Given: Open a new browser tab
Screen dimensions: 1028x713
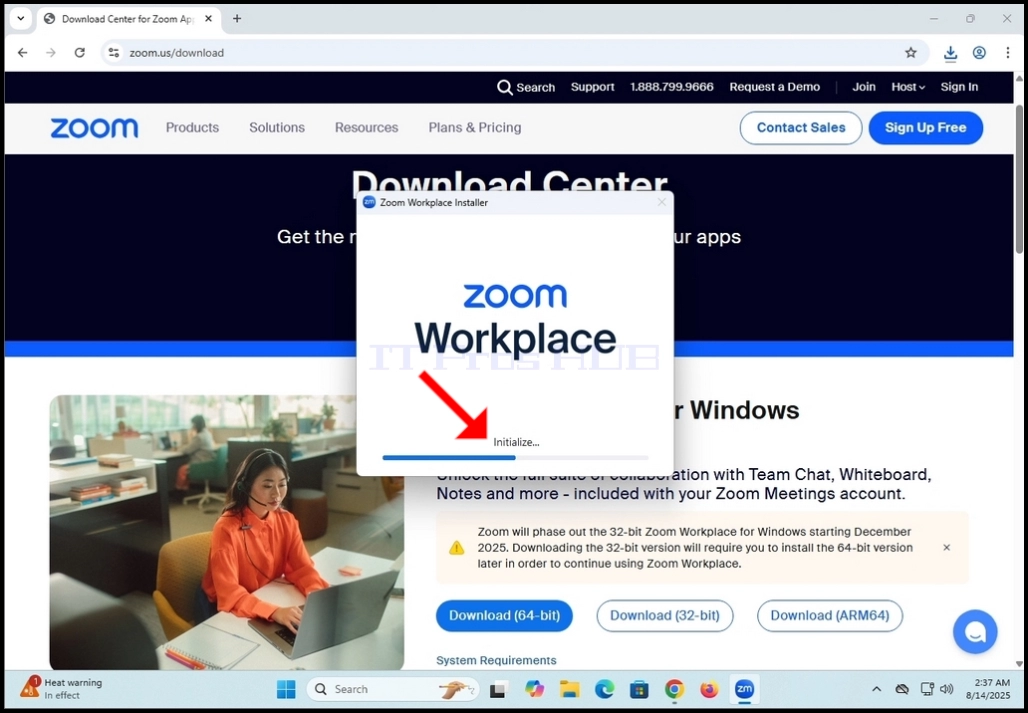Looking at the screenshot, I should [237, 18].
